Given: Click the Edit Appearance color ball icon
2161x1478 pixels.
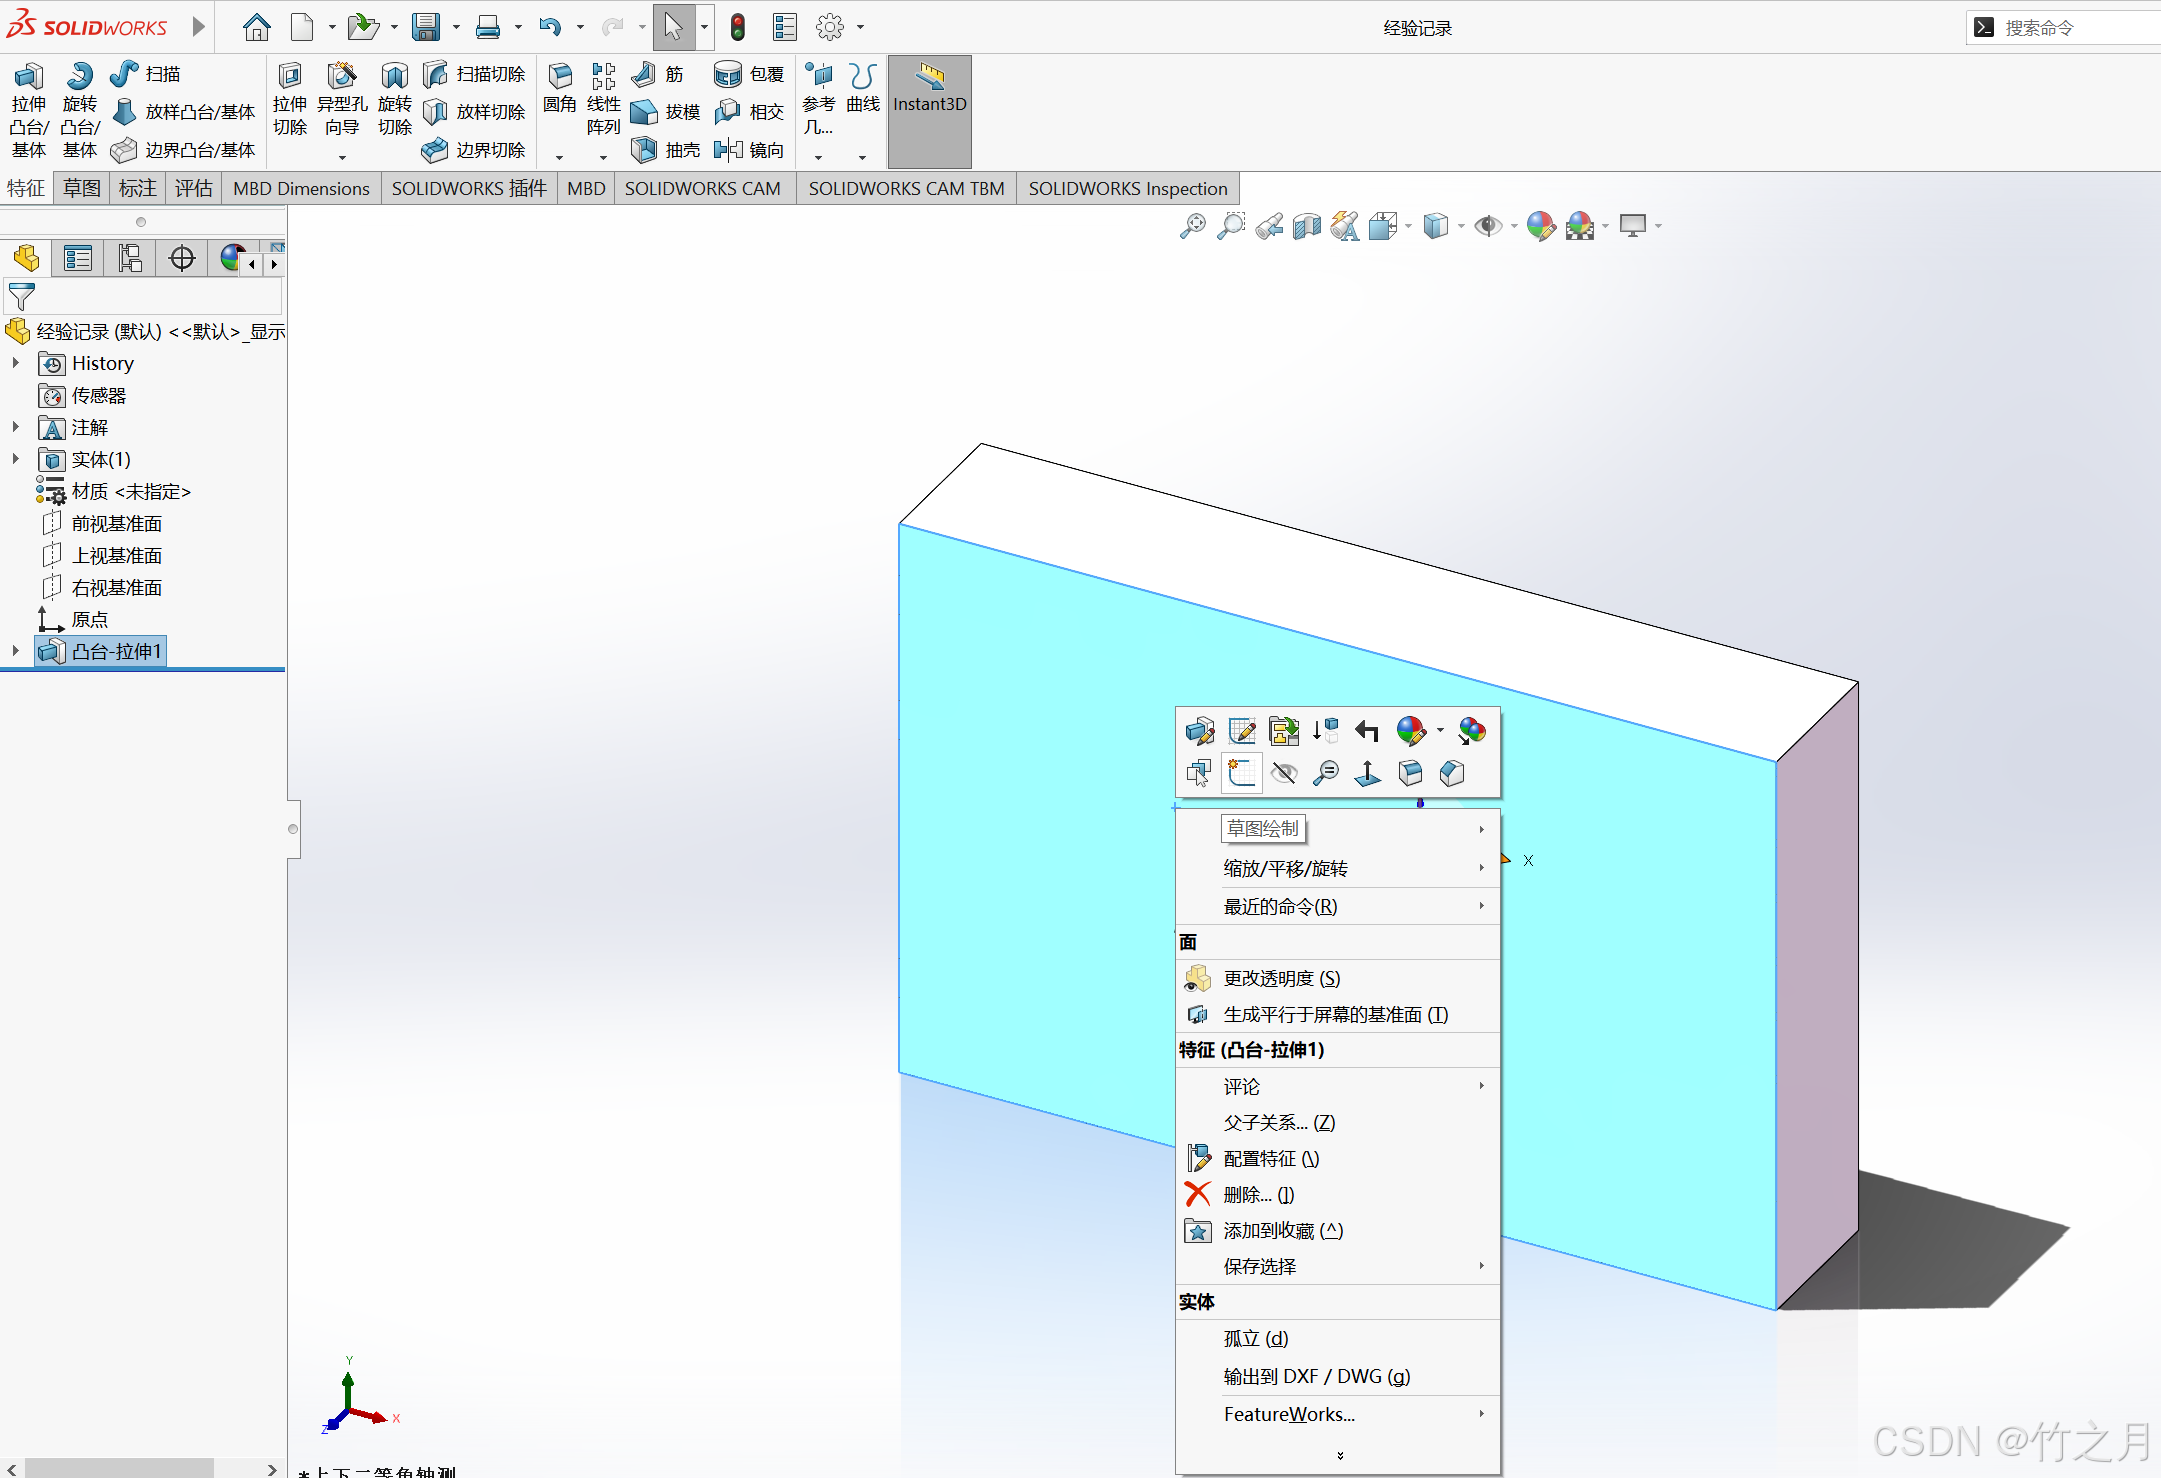Looking at the screenshot, I should tap(1540, 226).
